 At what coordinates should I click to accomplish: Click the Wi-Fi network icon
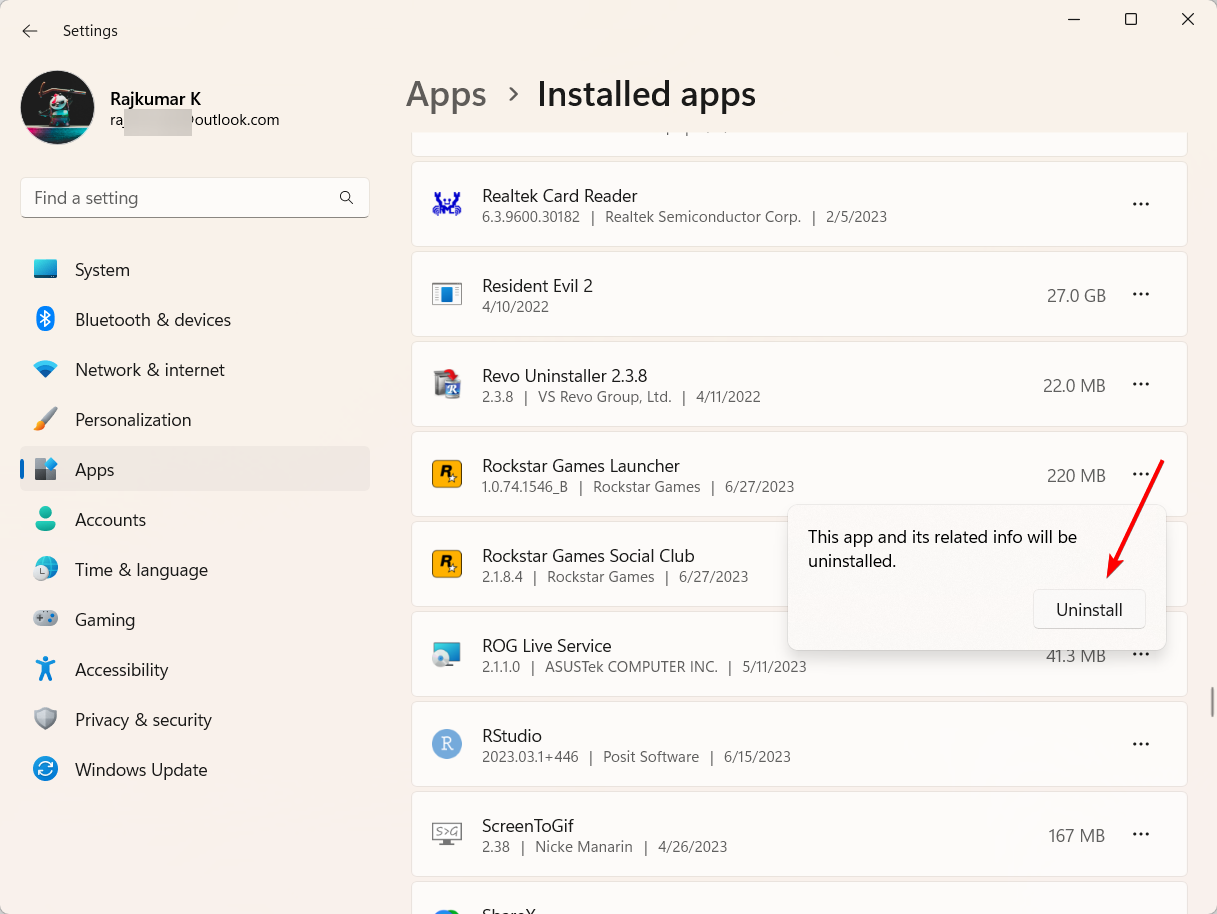(x=45, y=369)
